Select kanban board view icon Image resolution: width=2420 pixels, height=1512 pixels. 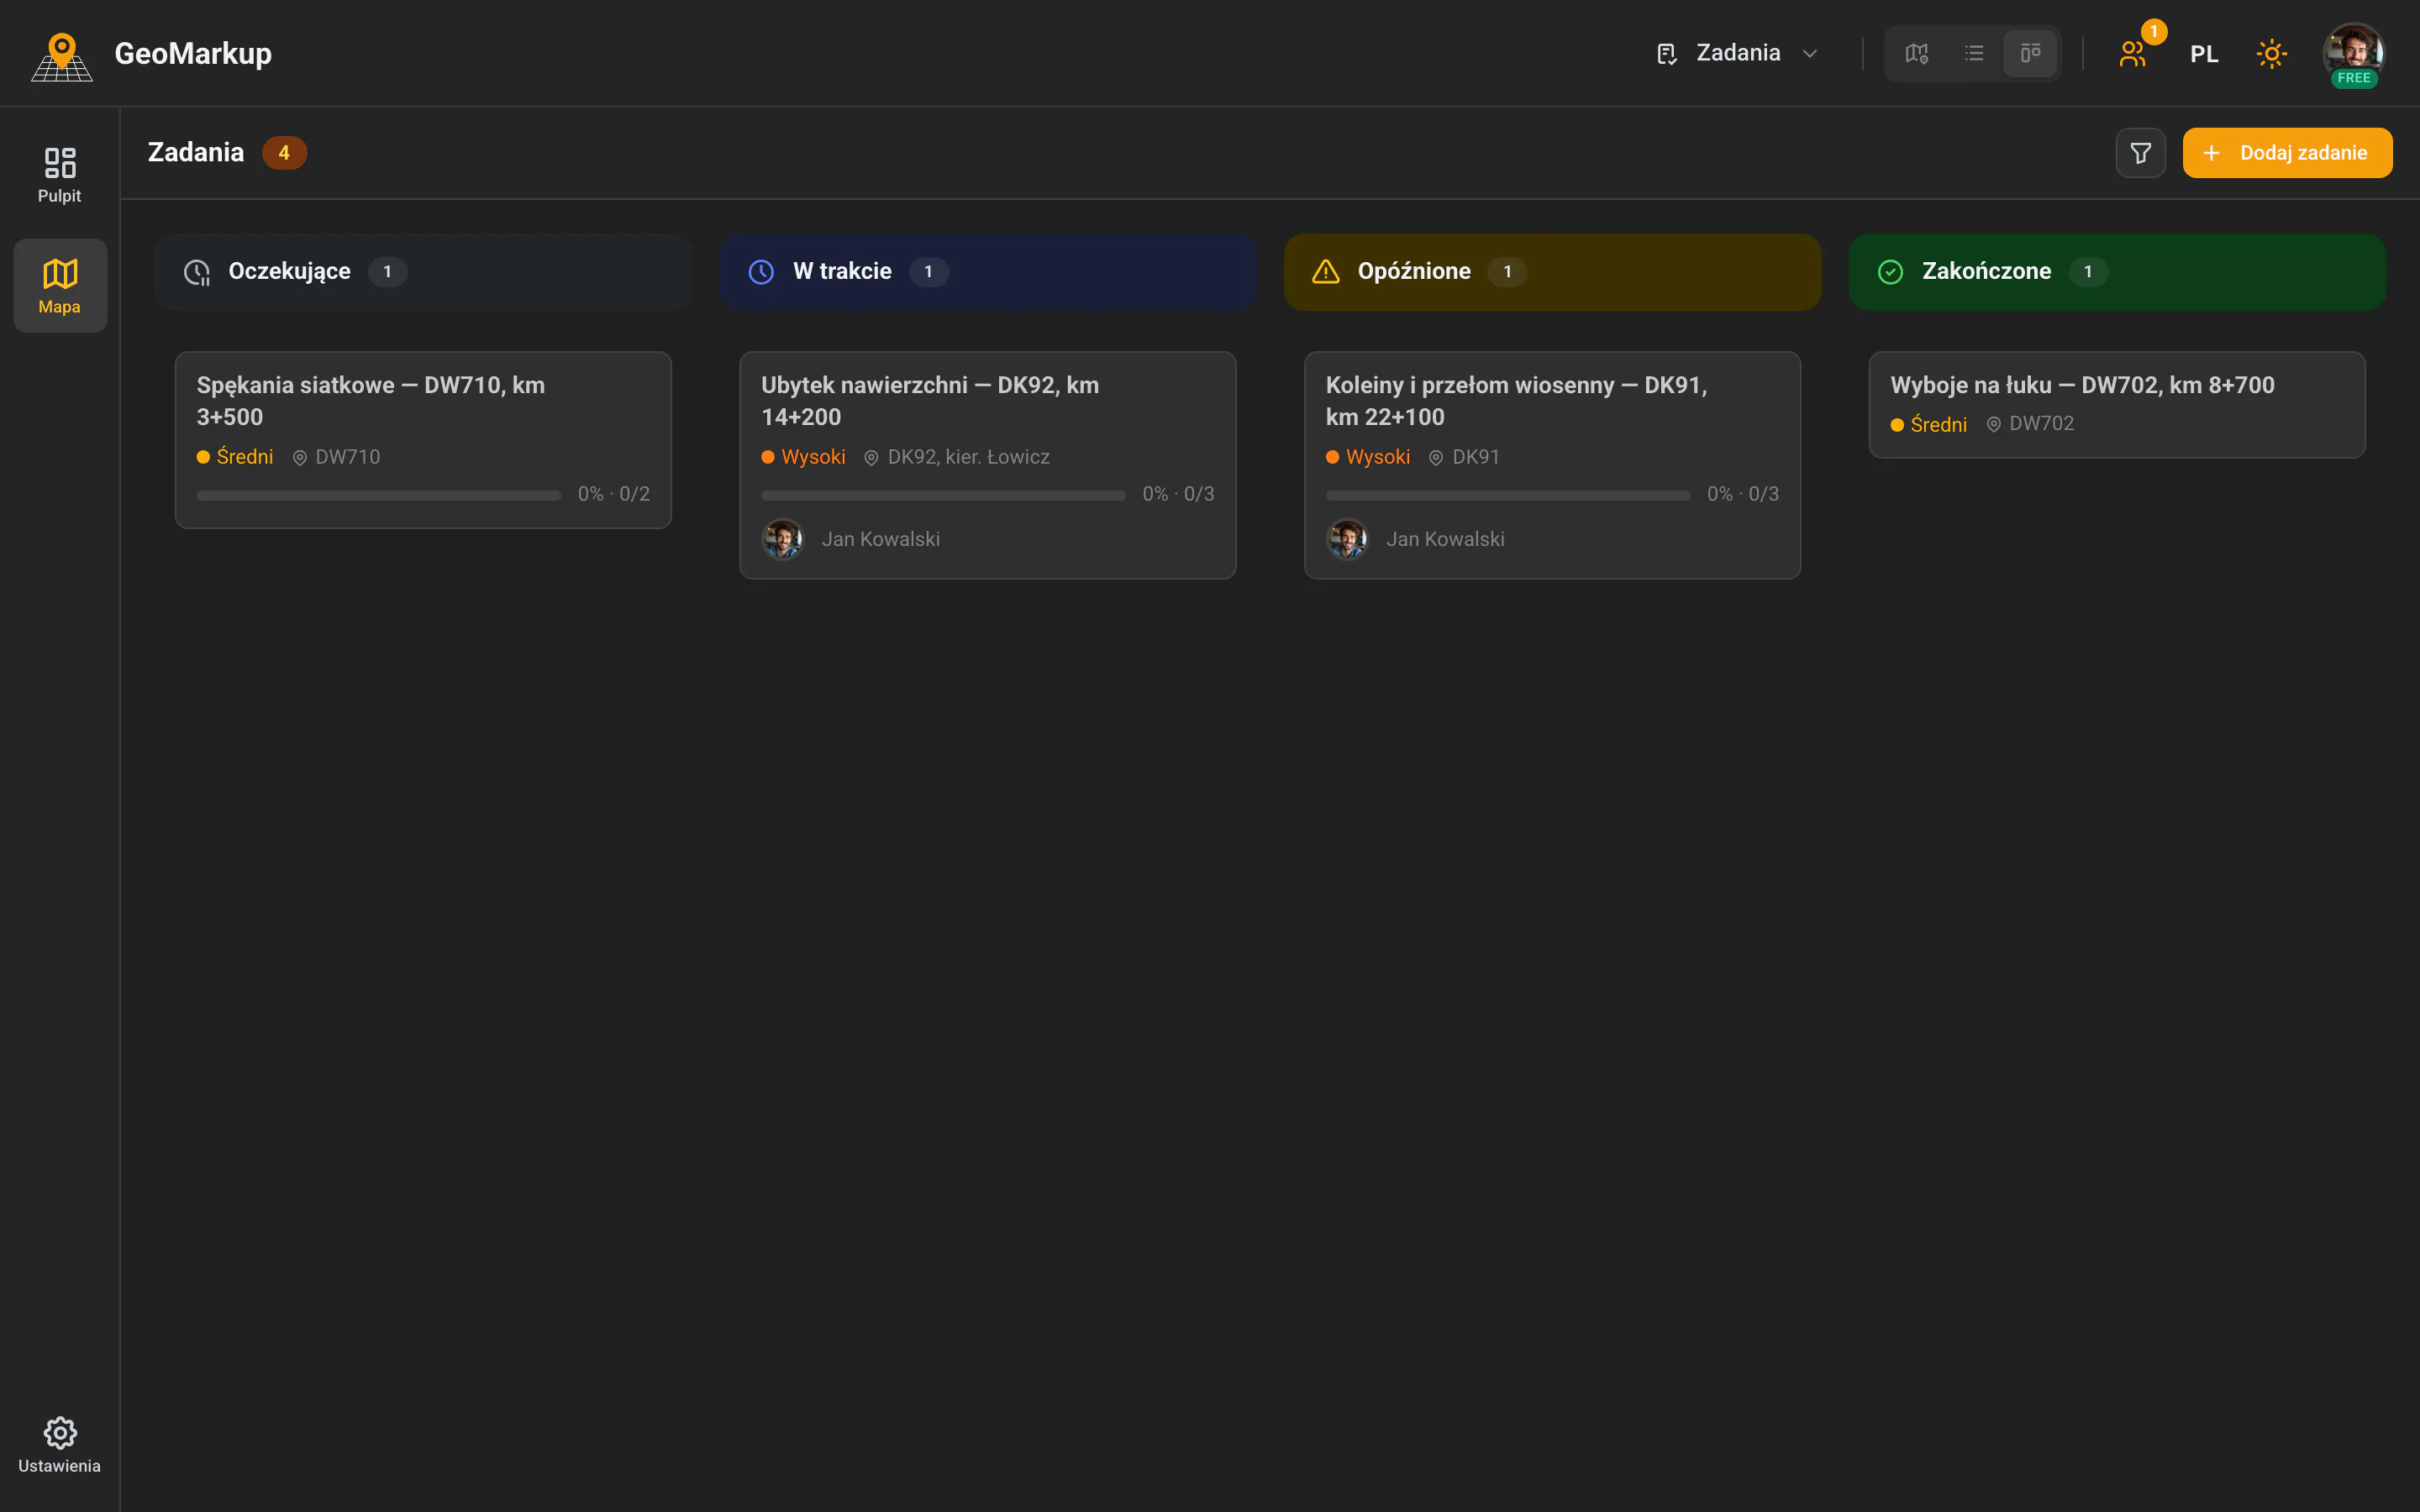(2030, 53)
